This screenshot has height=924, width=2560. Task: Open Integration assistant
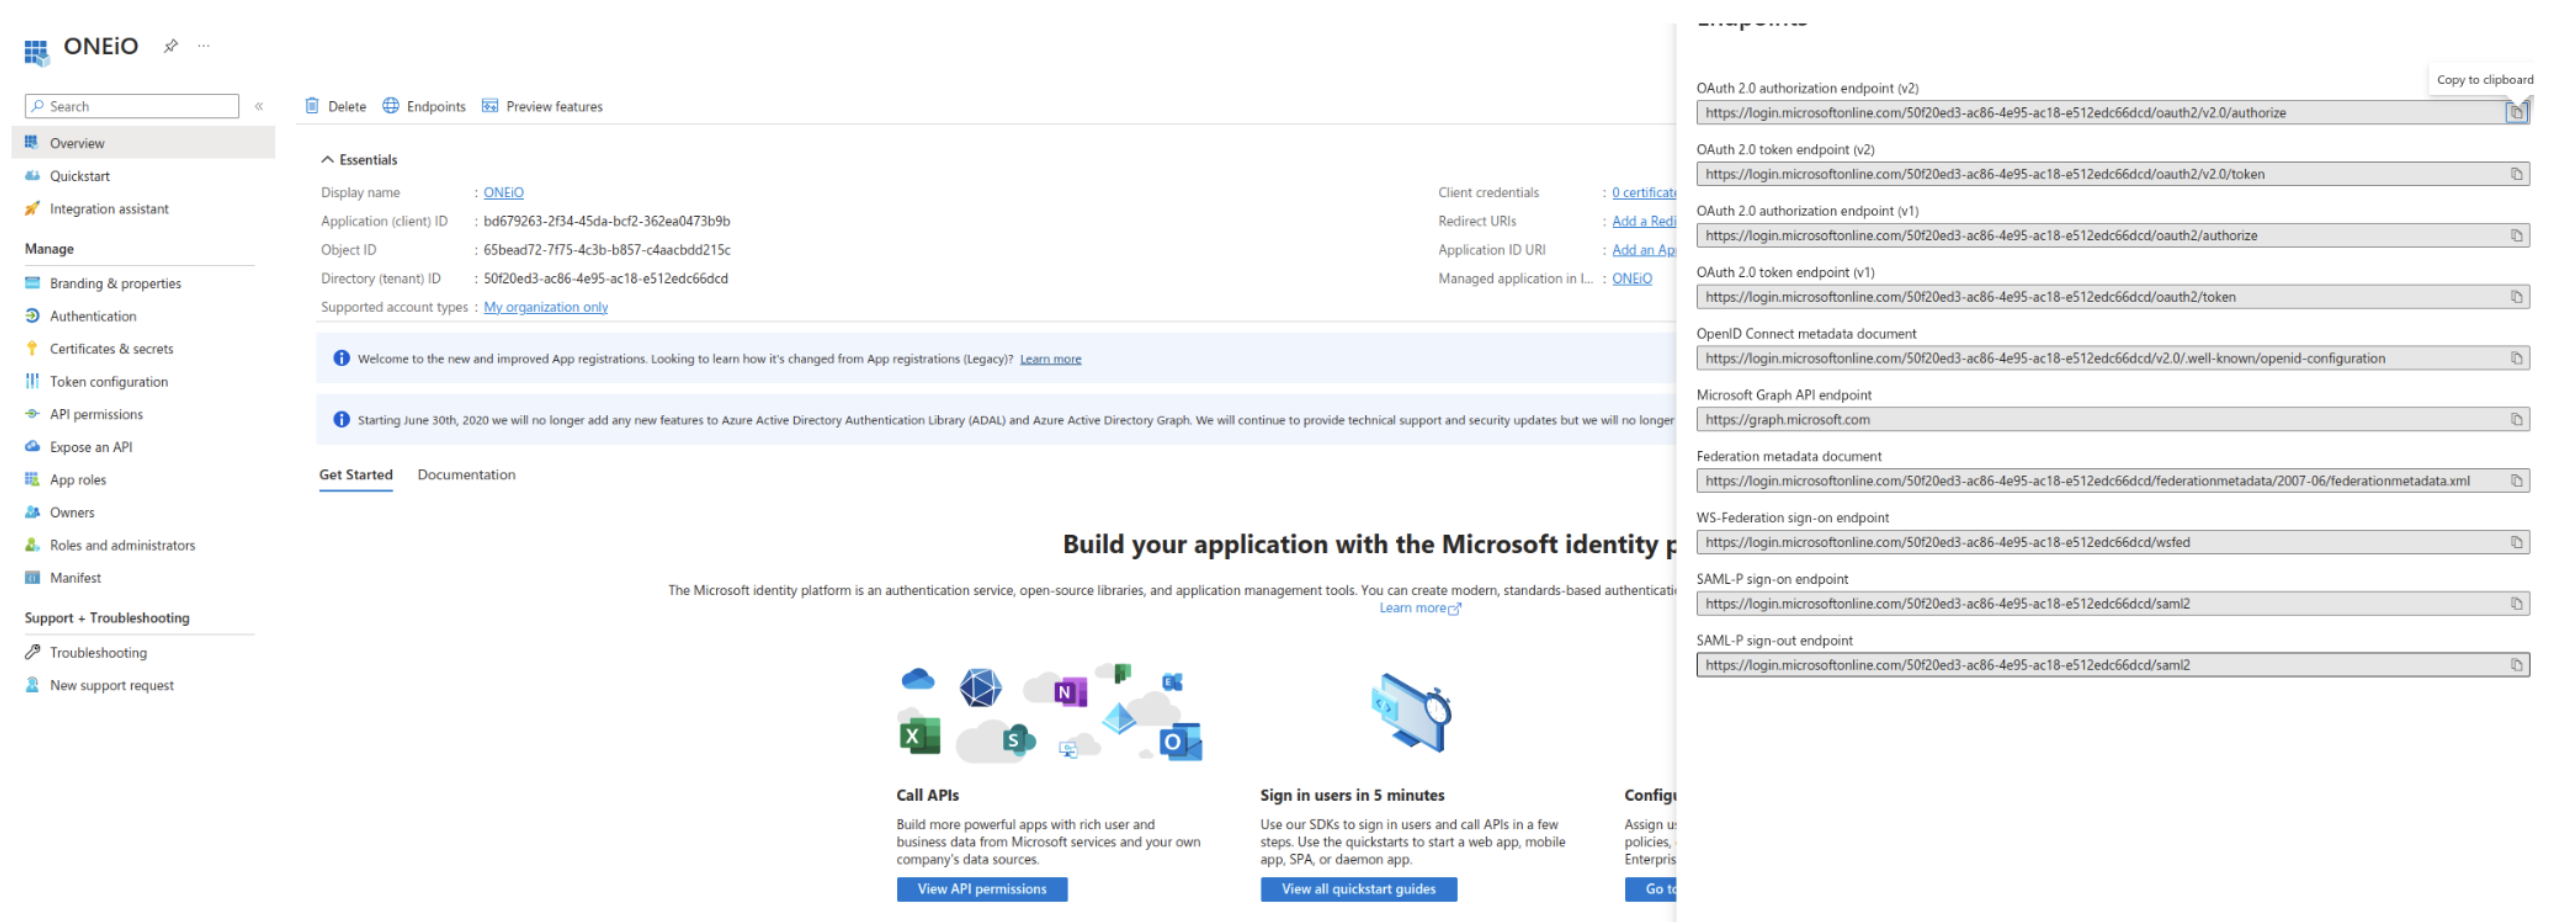[x=109, y=209]
